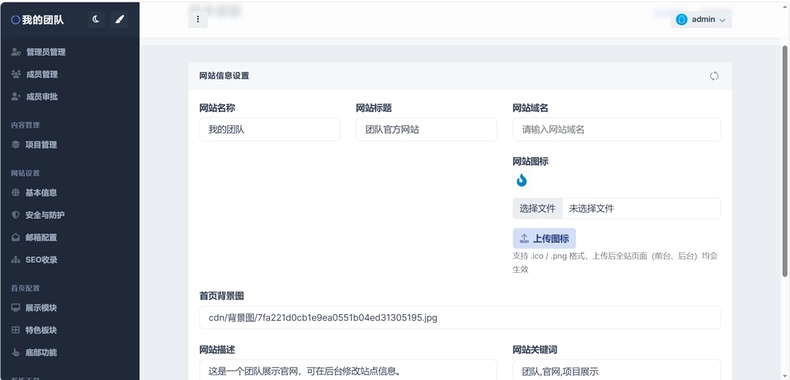
Task: Click the 内容管理 section heading
Action: pos(25,125)
